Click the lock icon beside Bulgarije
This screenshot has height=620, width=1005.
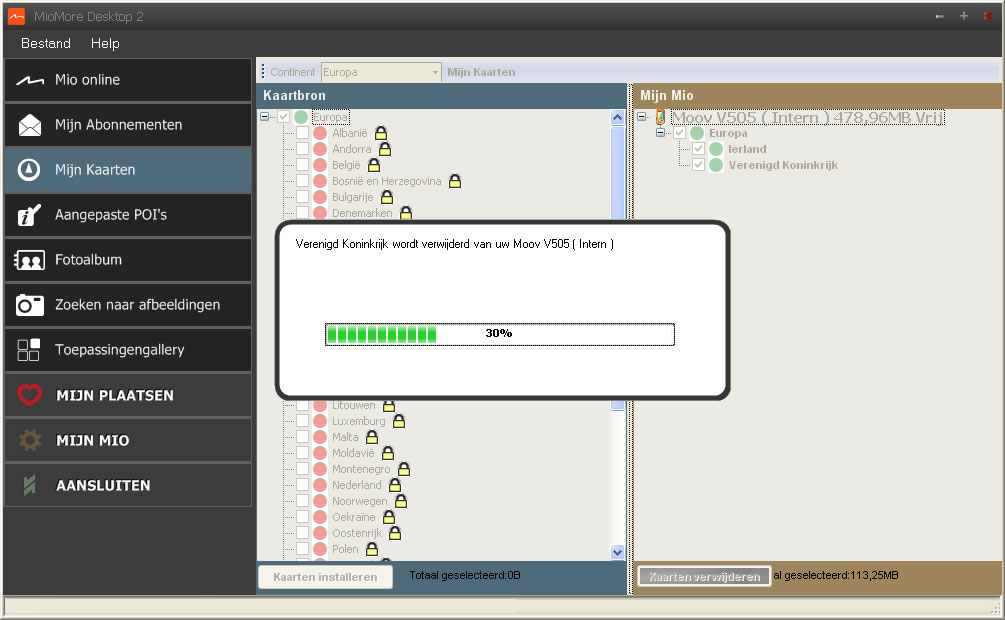(x=386, y=197)
